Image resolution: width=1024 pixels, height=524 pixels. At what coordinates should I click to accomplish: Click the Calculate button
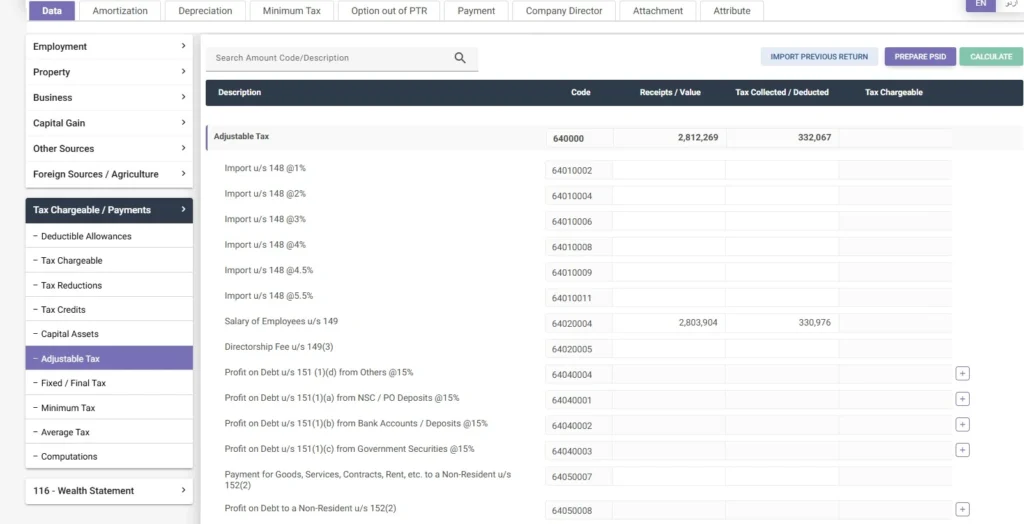click(991, 57)
